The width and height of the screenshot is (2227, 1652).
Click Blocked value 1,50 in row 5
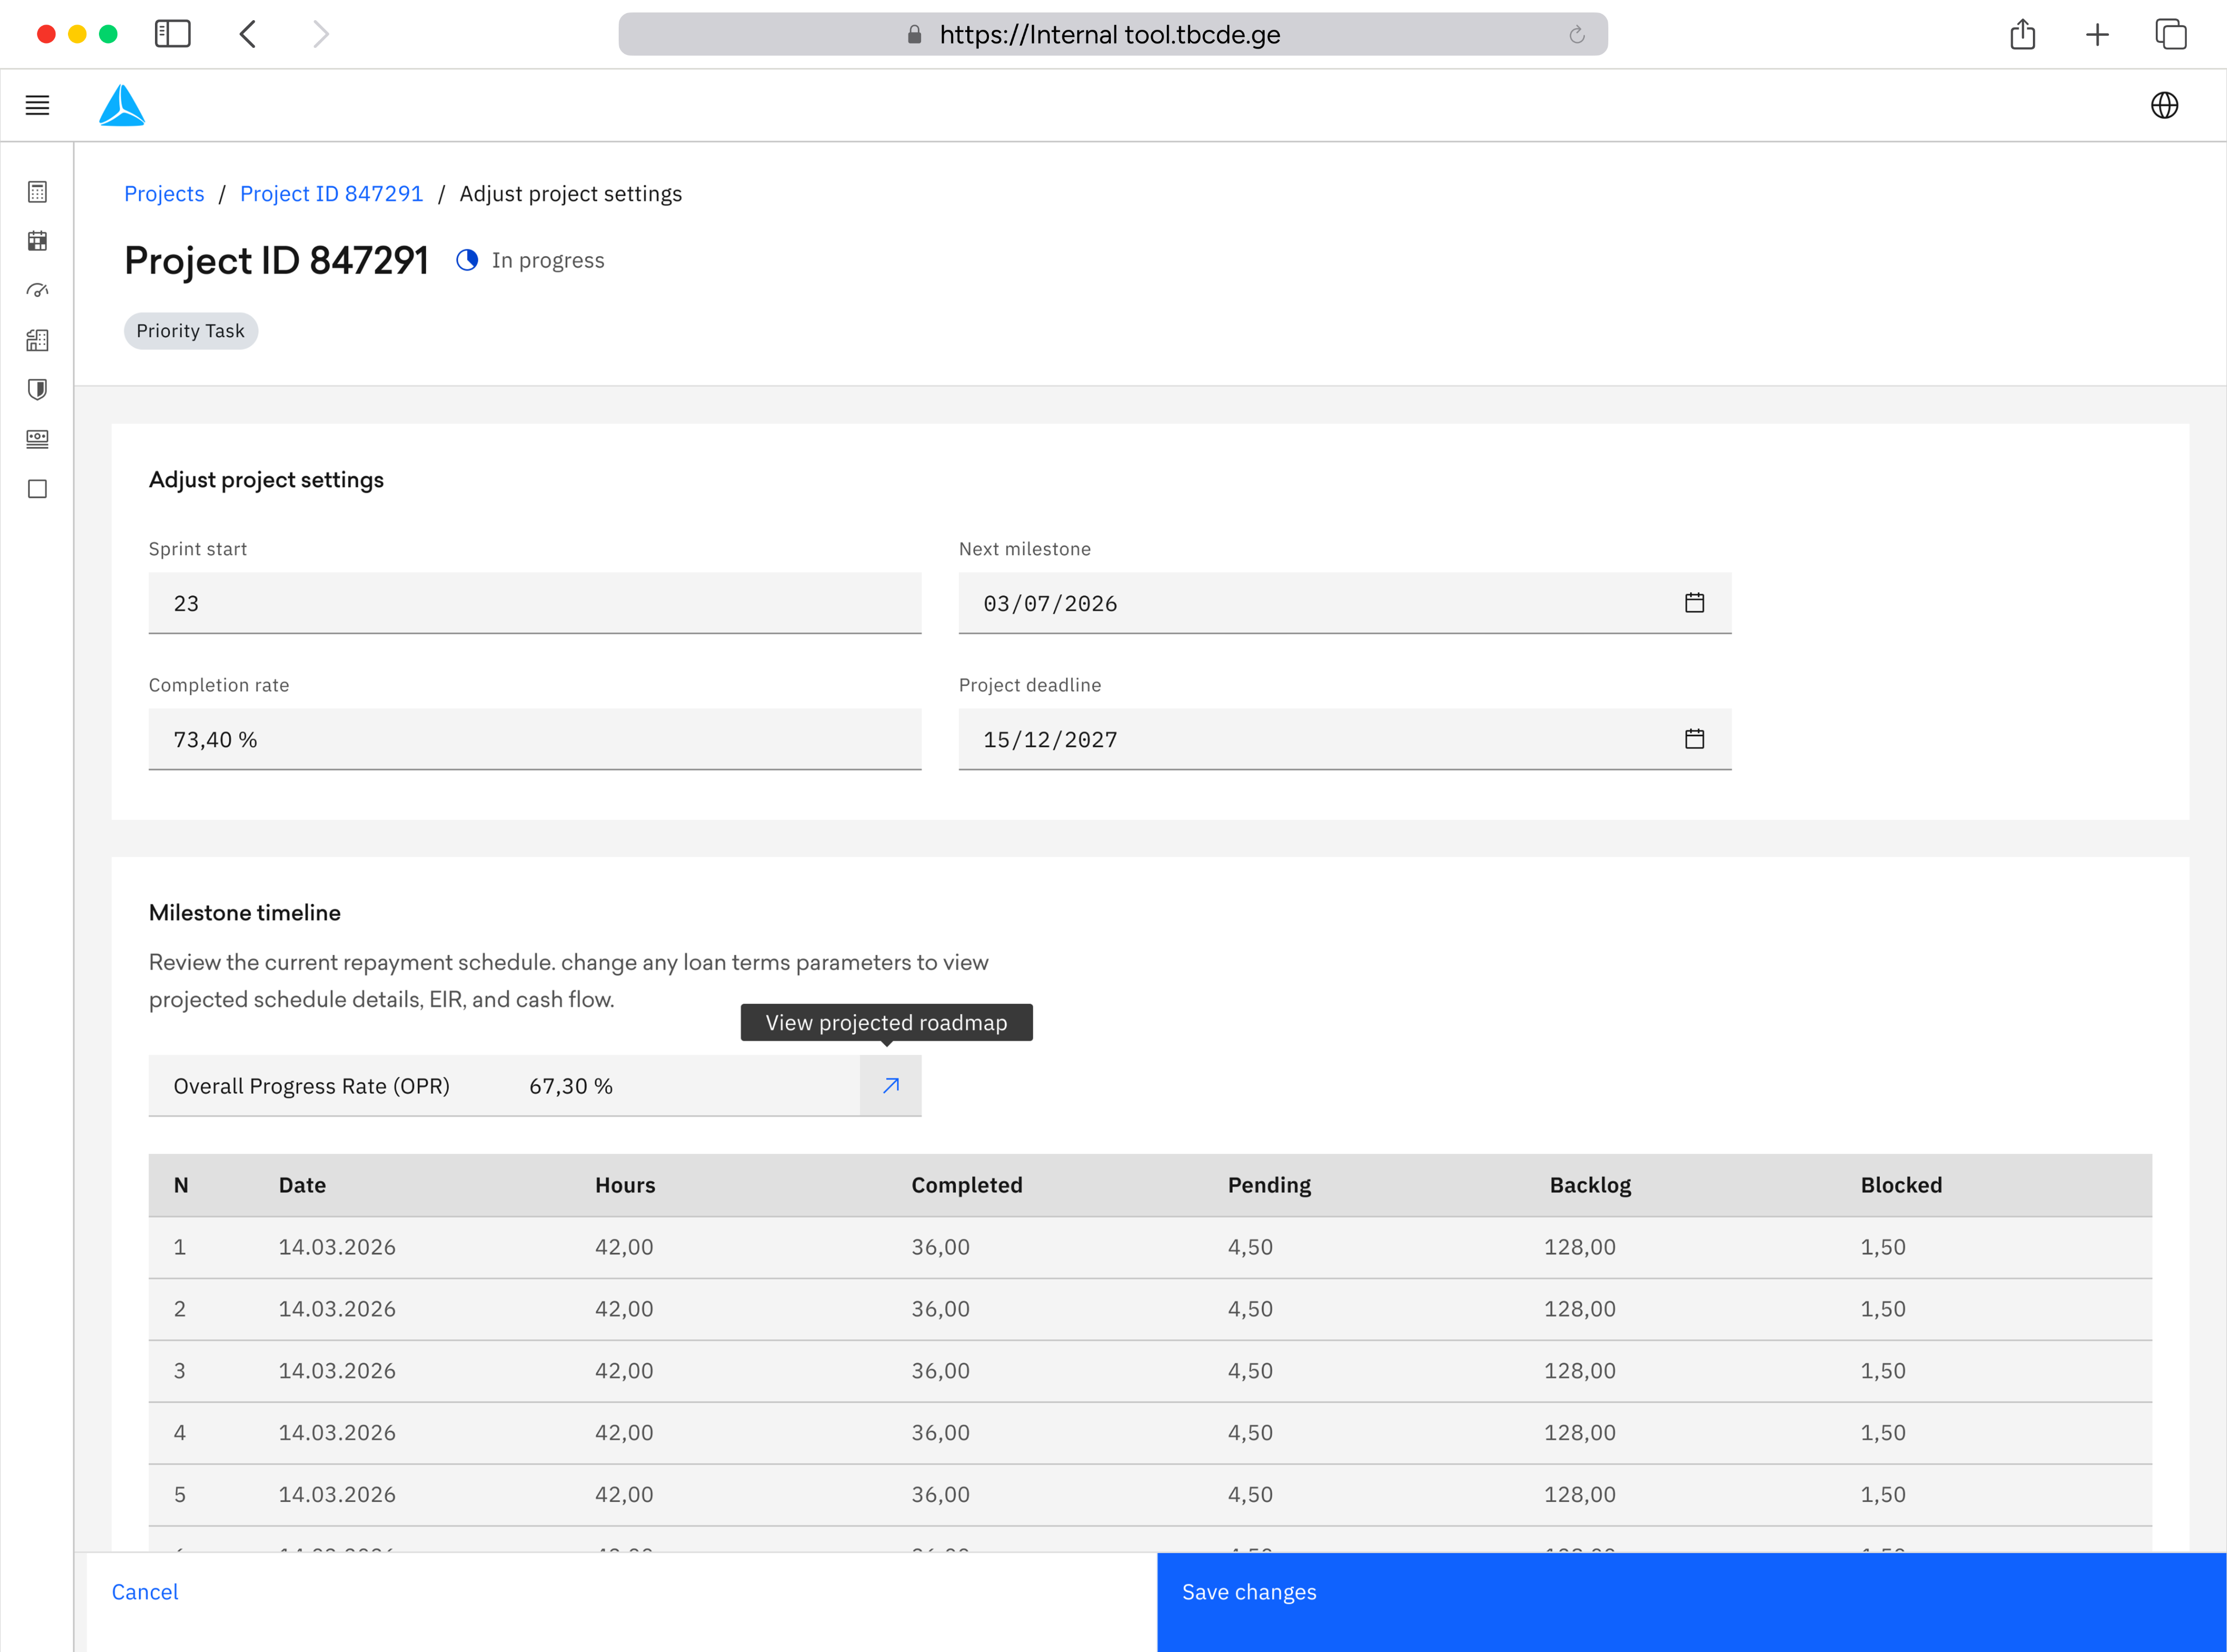tap(1883, 1495)
